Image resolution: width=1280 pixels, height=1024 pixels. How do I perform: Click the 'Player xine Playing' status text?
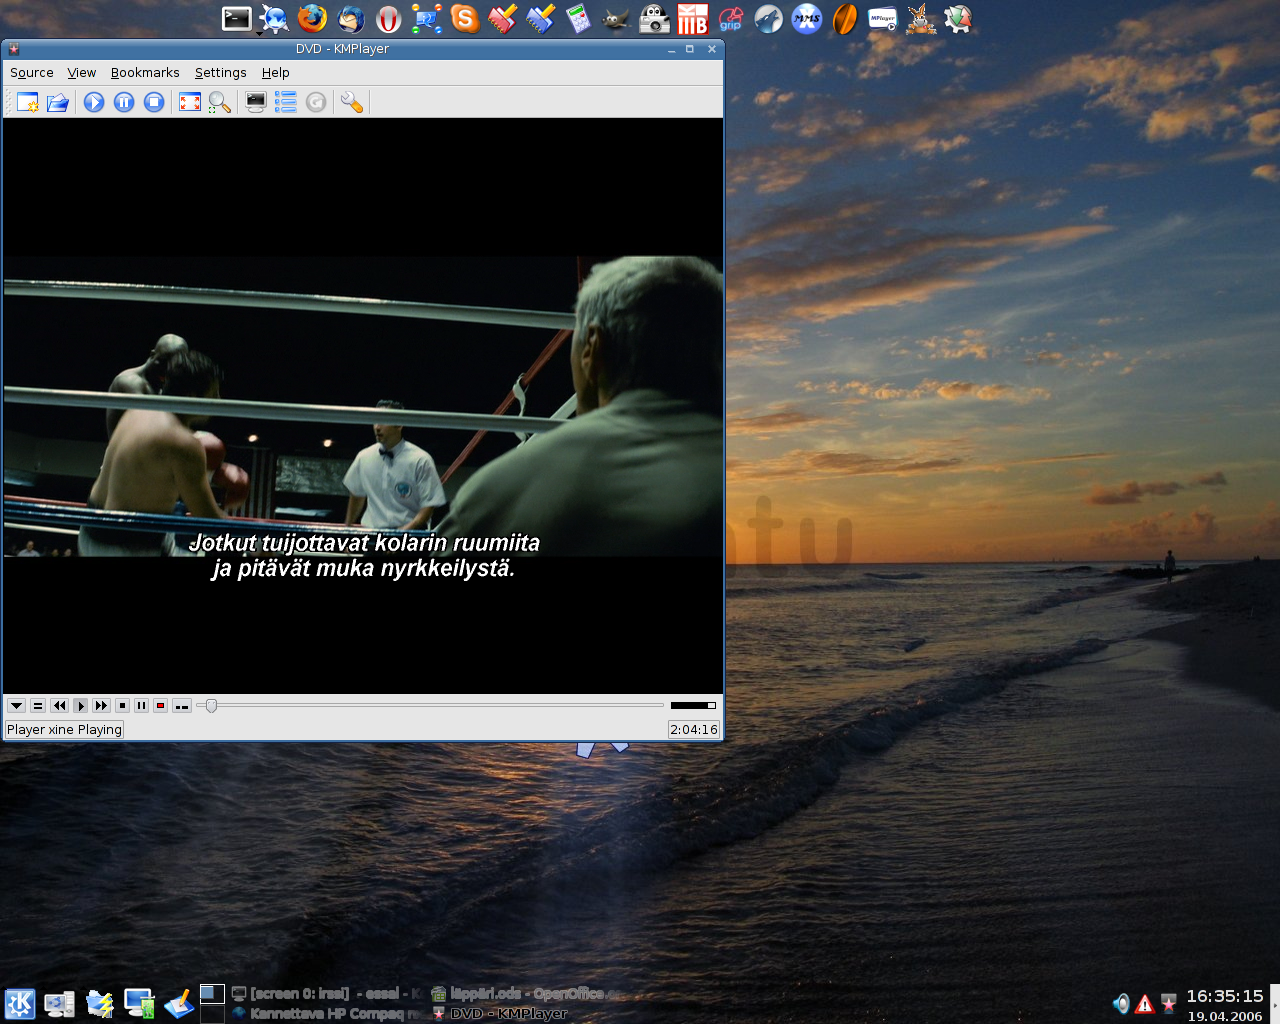pyautogui.click(x=64, y=730)
